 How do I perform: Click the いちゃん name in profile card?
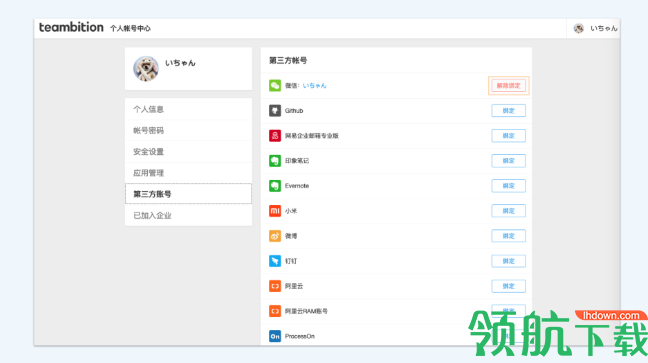(180, 63)
